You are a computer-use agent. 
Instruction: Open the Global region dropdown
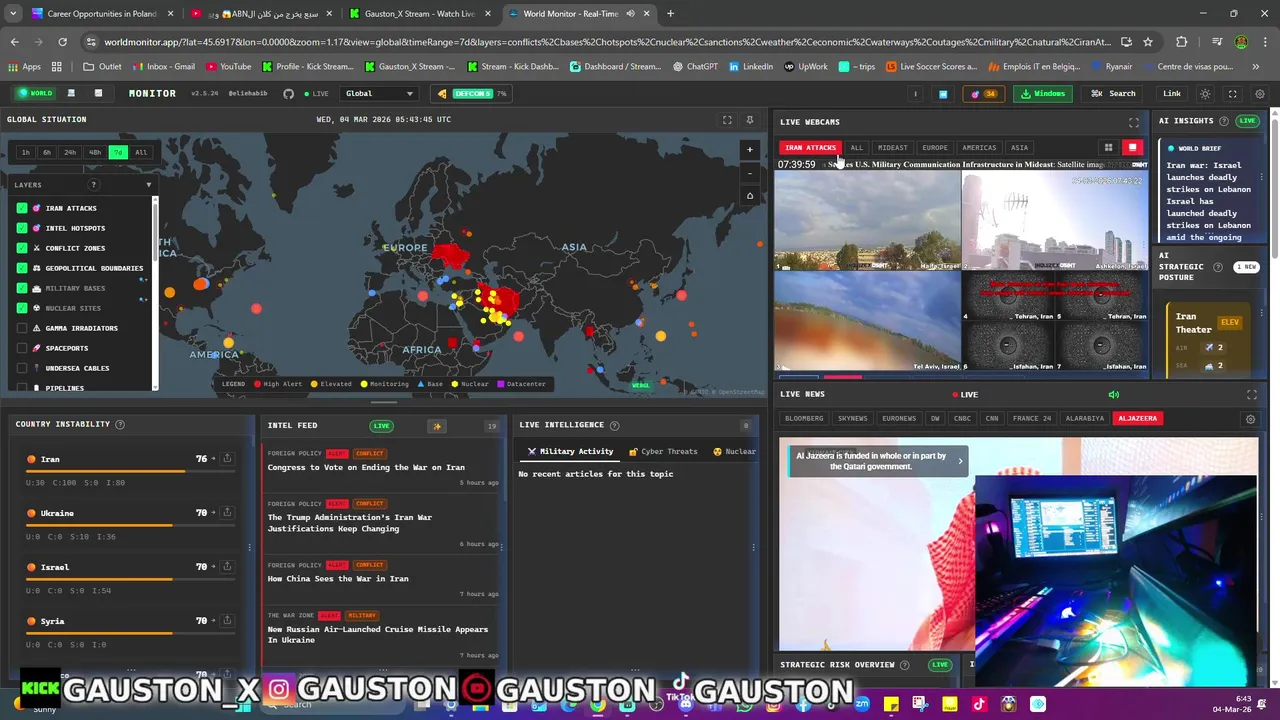click(379, 94)
